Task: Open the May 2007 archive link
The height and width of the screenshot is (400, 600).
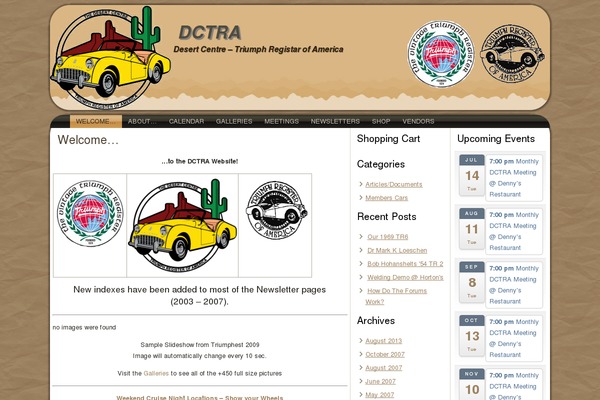Action: coord(380,395)
